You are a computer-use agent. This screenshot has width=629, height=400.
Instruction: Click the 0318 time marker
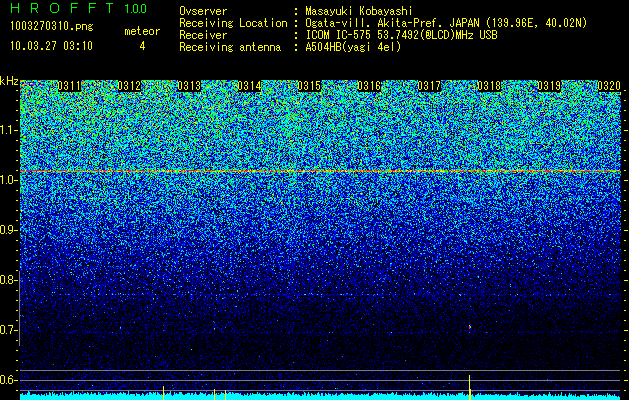(x=489, y=86)
